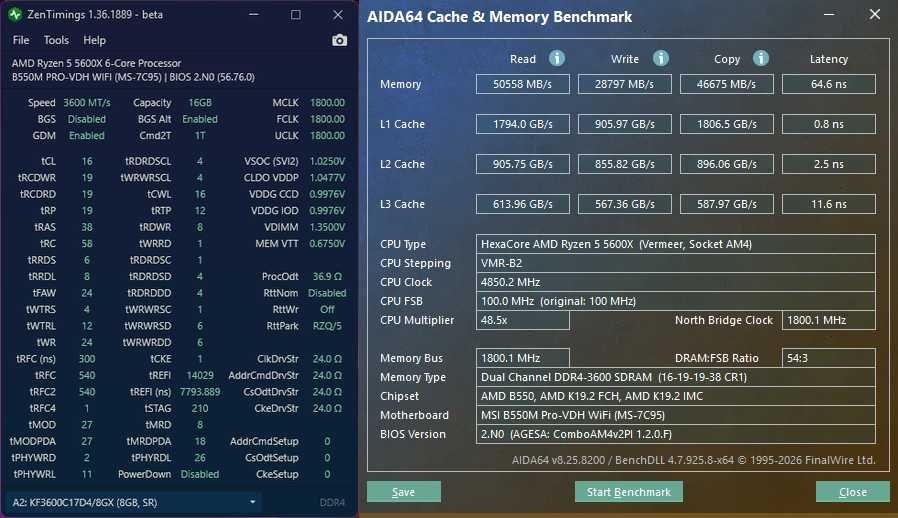Screen dimensions: 898x518
Task: Click L2 Cache Latency value 2.5 ns
Action: pos(829,164)
